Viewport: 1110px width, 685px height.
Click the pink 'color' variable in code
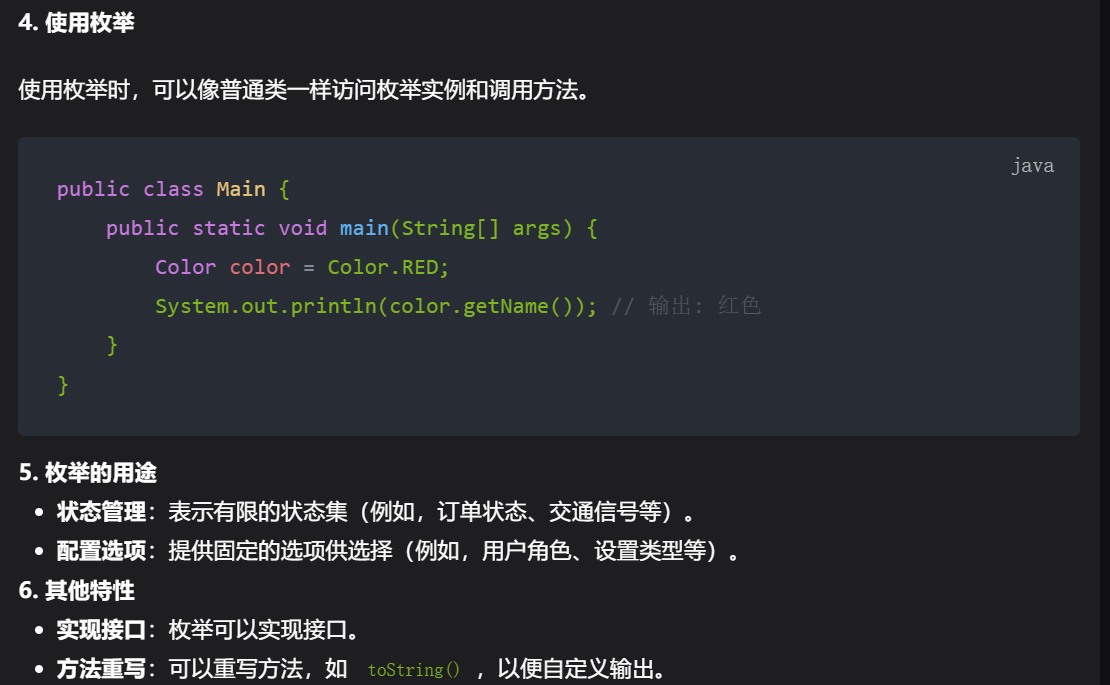[x=260, y=267]
